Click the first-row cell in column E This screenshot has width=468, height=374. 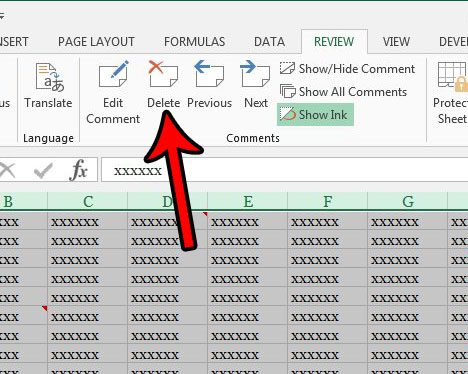click(248, 221)
